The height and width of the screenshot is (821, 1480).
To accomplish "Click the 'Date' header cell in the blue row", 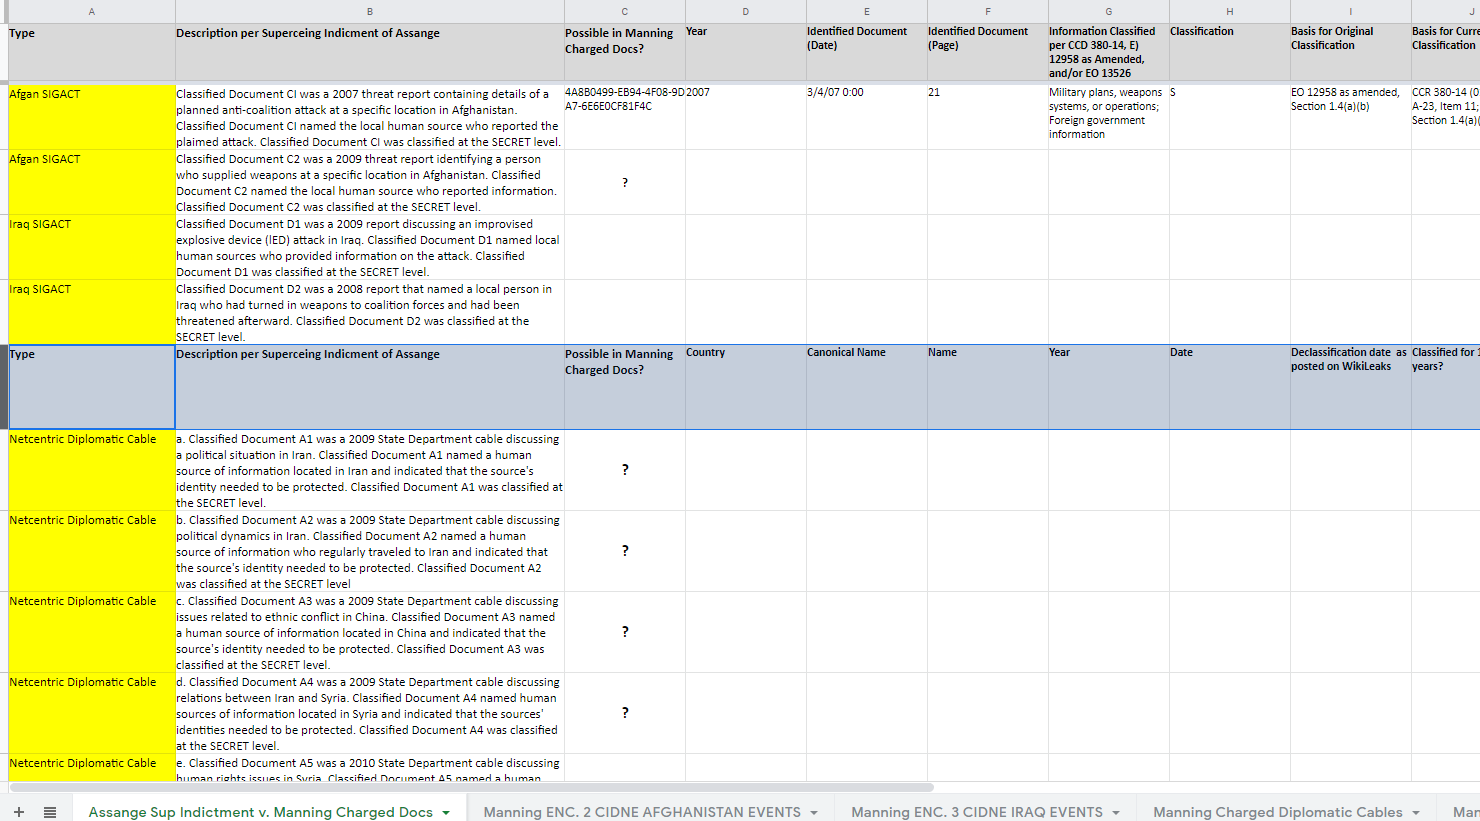I will coord(1230,387).
